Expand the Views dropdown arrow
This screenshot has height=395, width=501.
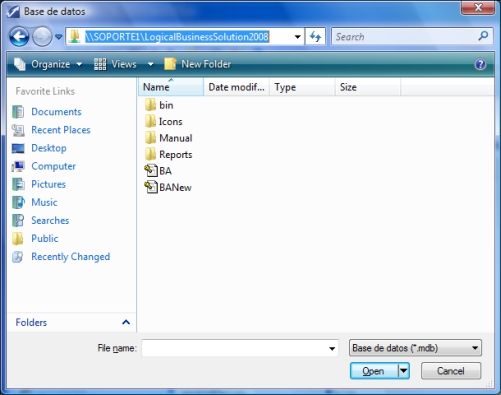(x=151, y=64)
